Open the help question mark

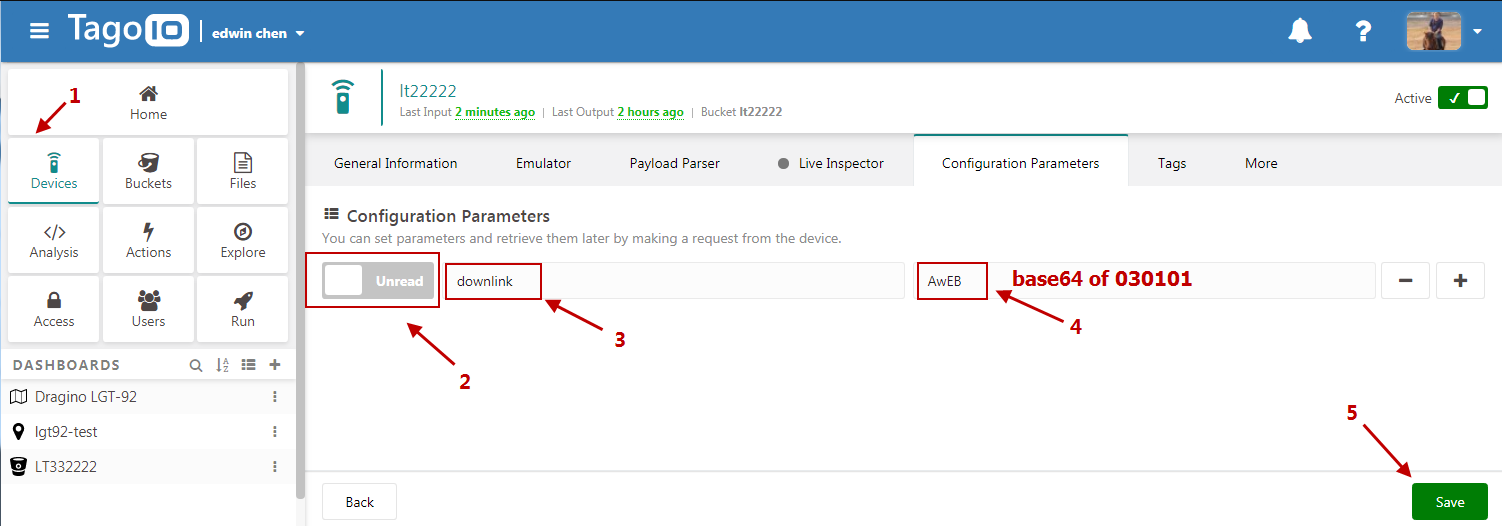pos(1363,31)
